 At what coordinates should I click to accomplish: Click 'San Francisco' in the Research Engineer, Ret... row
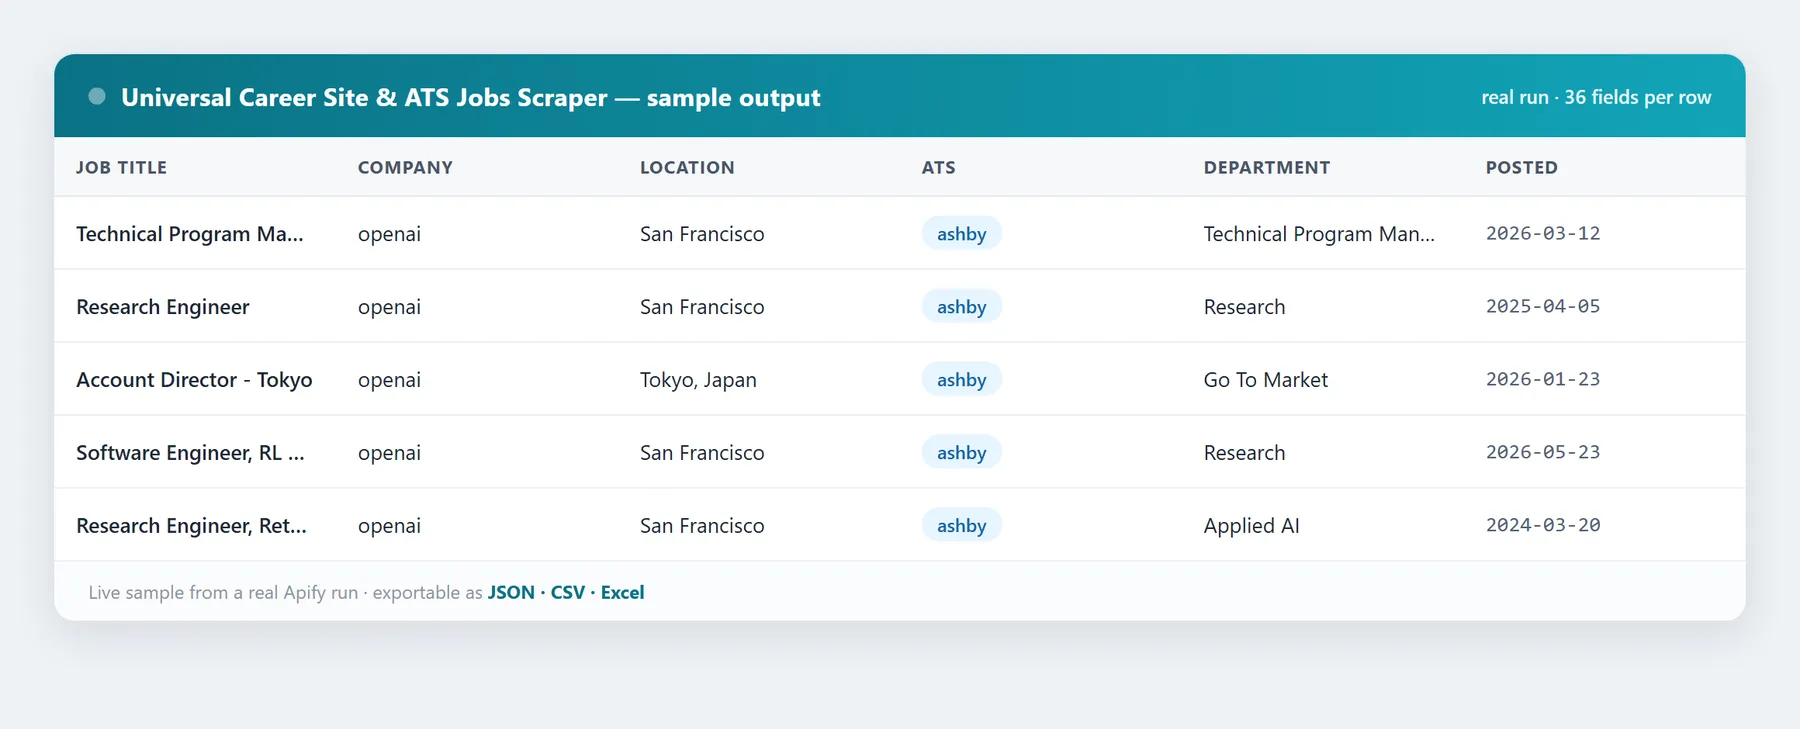(x=702, y=525)
